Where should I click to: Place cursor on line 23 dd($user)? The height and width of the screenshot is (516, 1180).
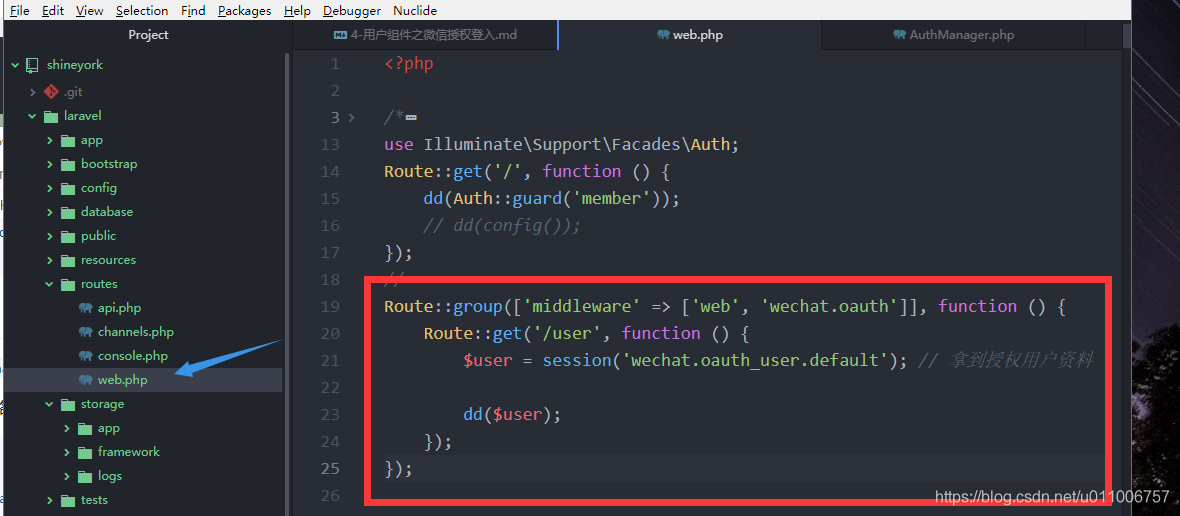point(511,414)
